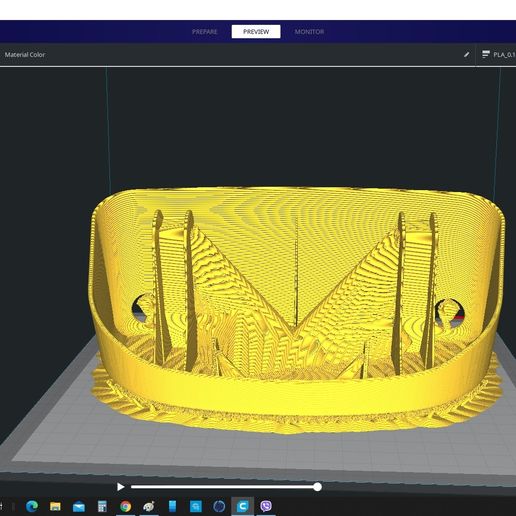This screenshot has height=516, width=516.
Task: Open Viber from the taskbar
Action: [266, 506]
